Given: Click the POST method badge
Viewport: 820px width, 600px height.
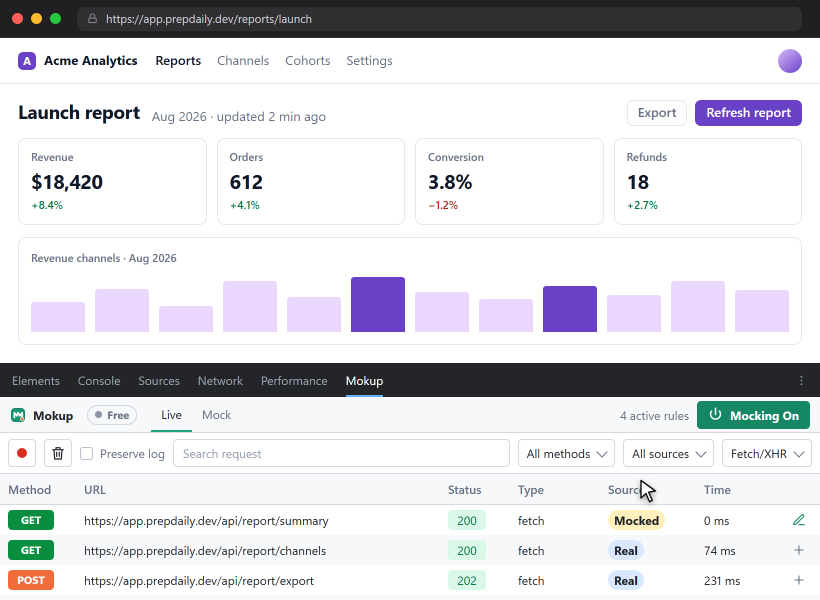Looking at the screenshot, I should point(31,580).
